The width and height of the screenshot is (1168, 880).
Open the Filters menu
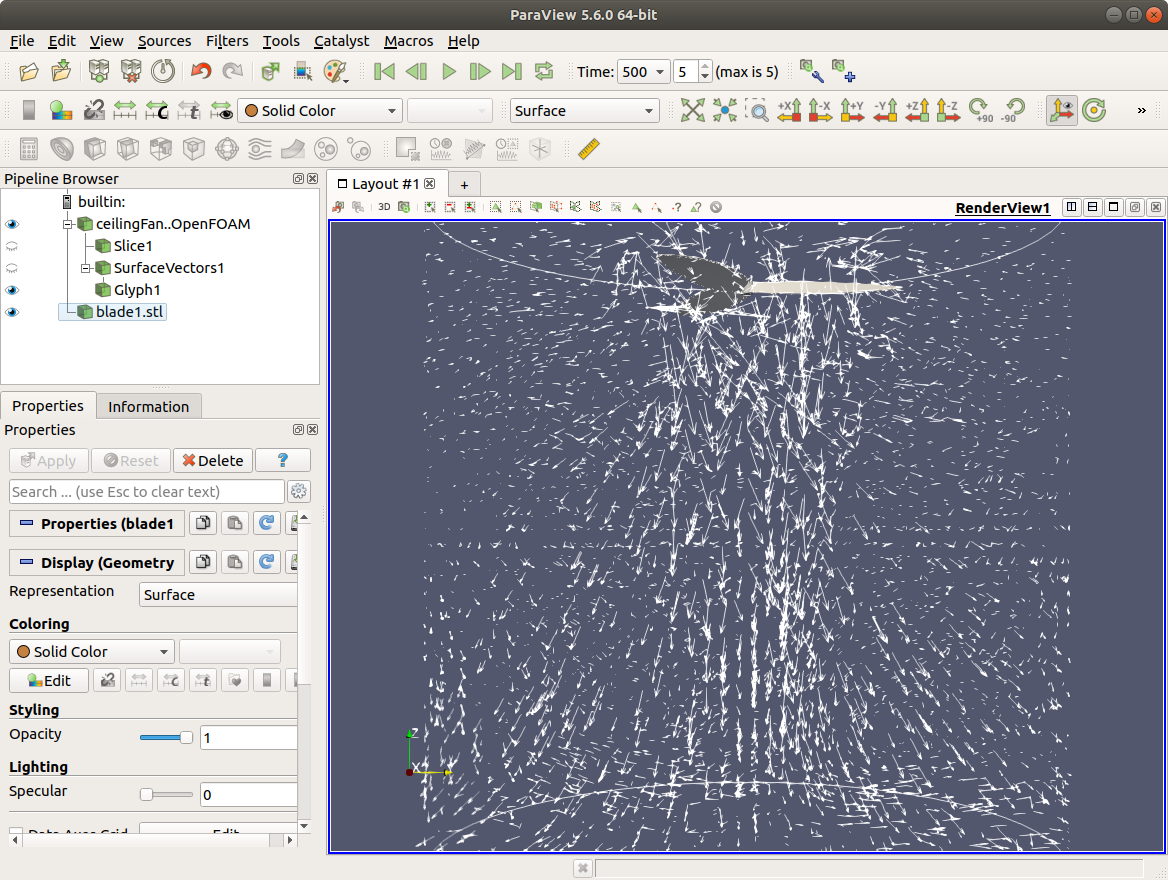226,41
